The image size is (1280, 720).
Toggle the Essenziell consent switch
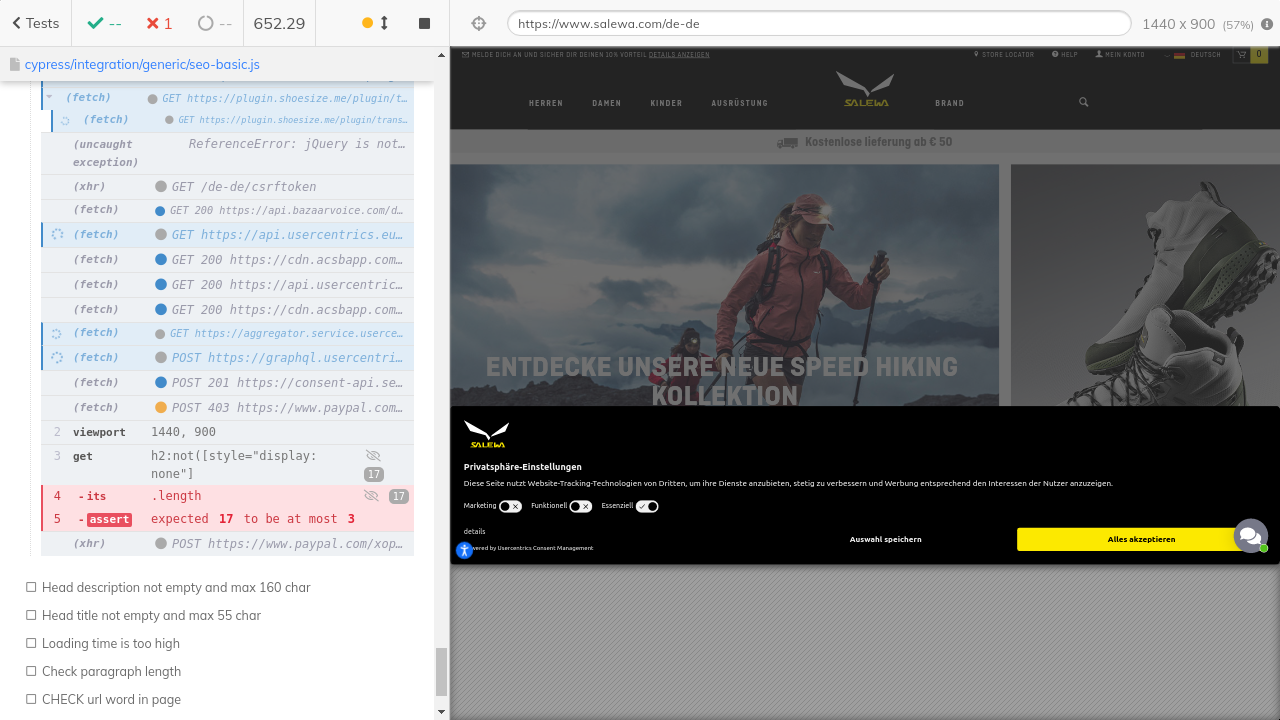647,507
